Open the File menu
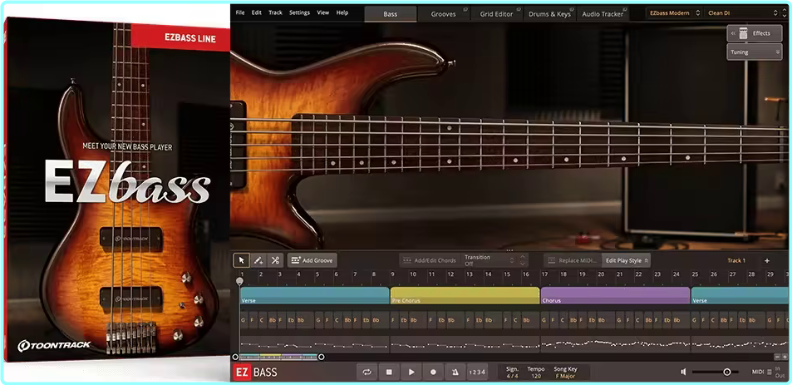The image size is (792, 385). pyautogui.click(x=240, y=13)
